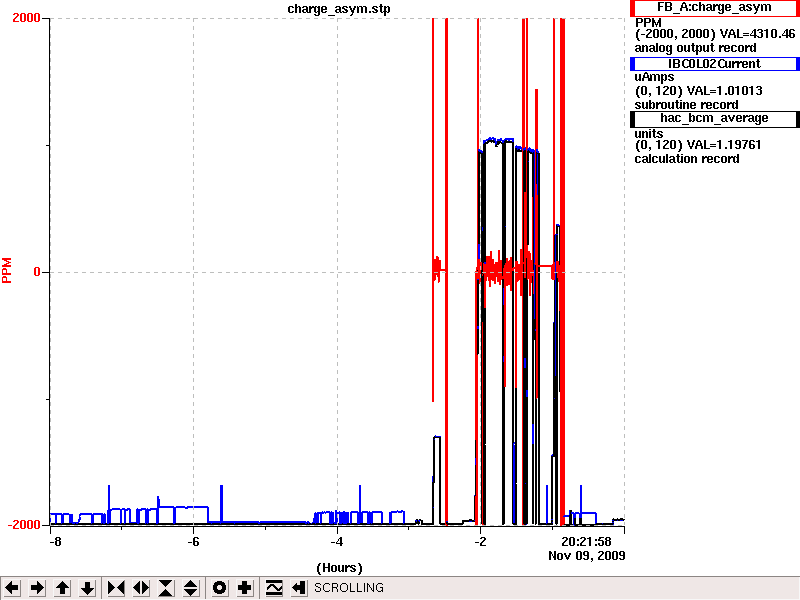Click the -6 x-axis tick label
Image resolution: width=800 pixels, height=600 pixels.
(x=193, y=542)
